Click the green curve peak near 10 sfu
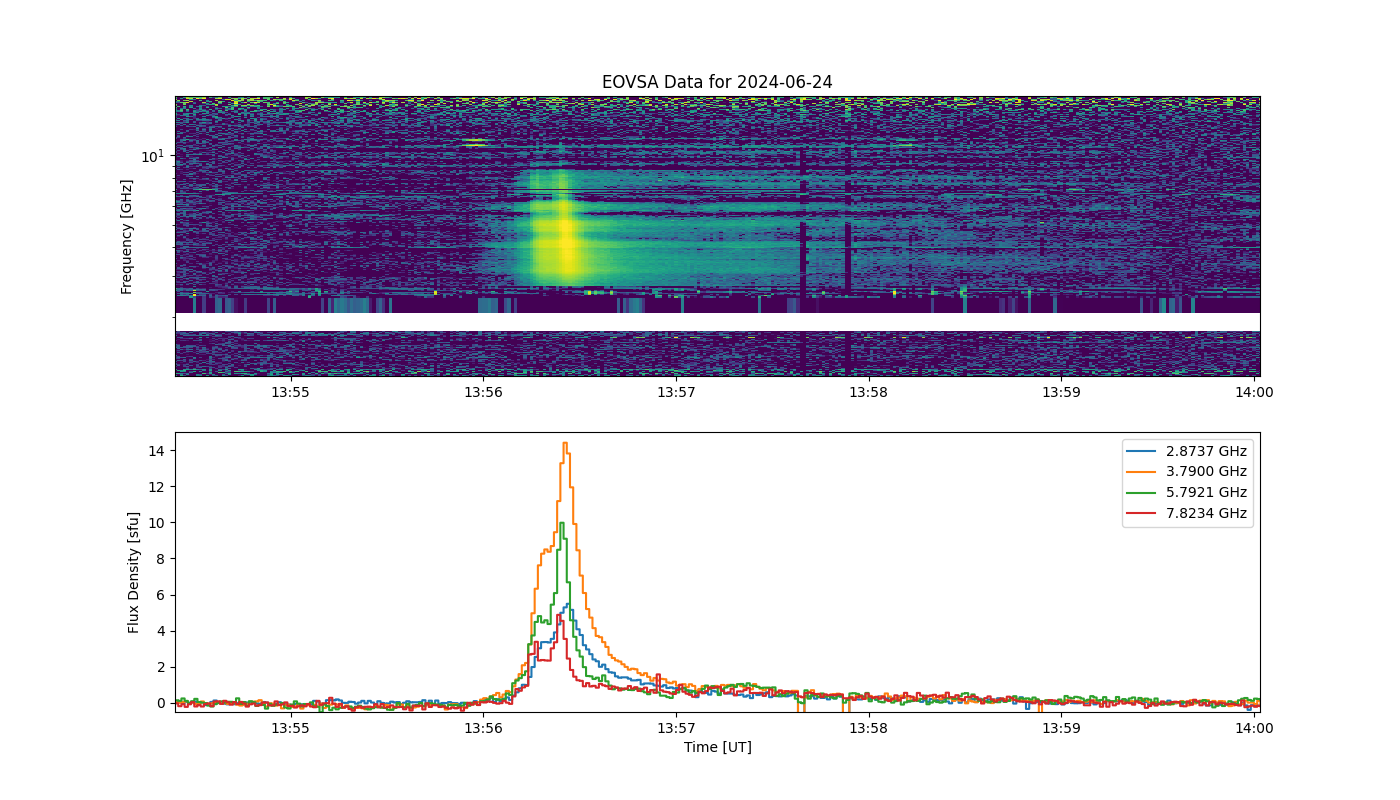 click(562, 523)
